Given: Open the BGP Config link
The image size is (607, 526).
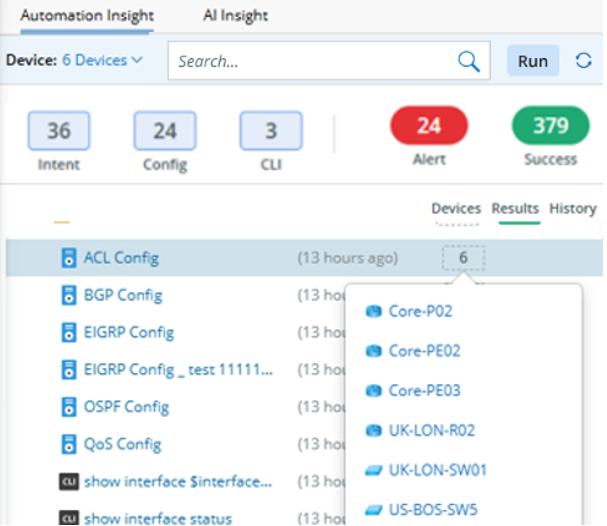Looking at the screenshot, I should pos(123,295).
